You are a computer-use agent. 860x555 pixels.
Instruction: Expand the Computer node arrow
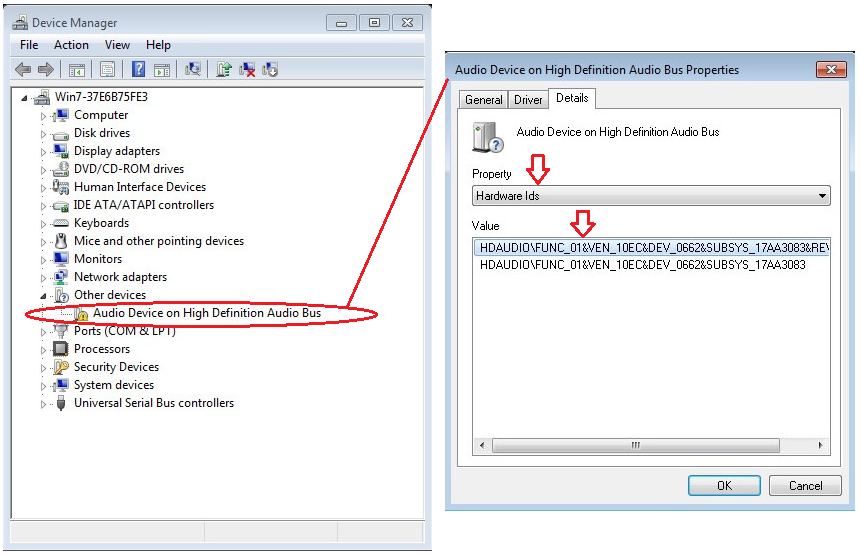pyautogui.click(x=43, y=116)
